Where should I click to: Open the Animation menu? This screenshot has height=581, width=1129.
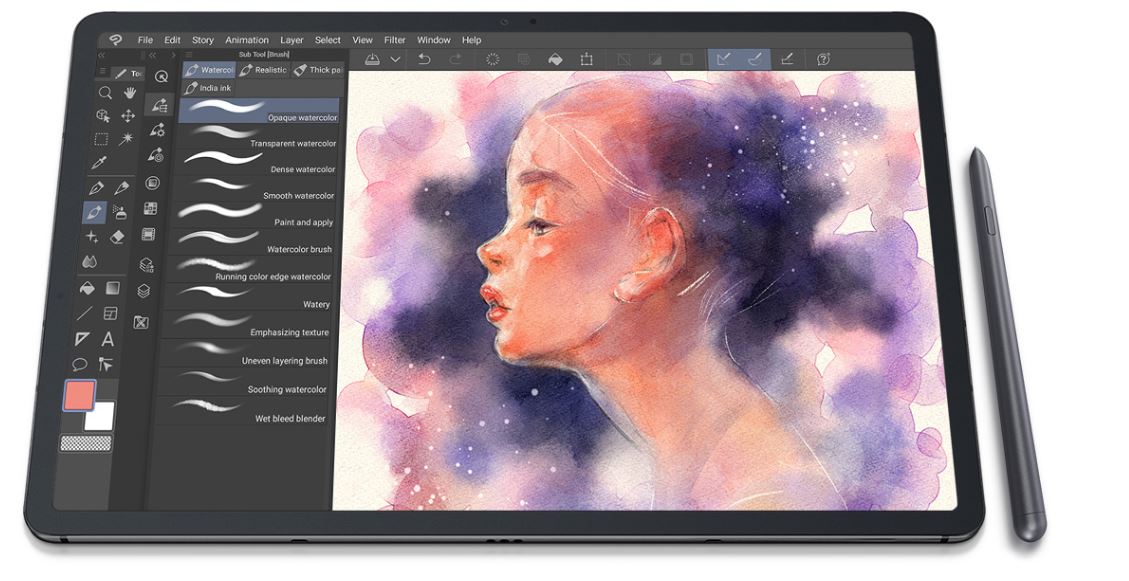[x=247, y=40]
